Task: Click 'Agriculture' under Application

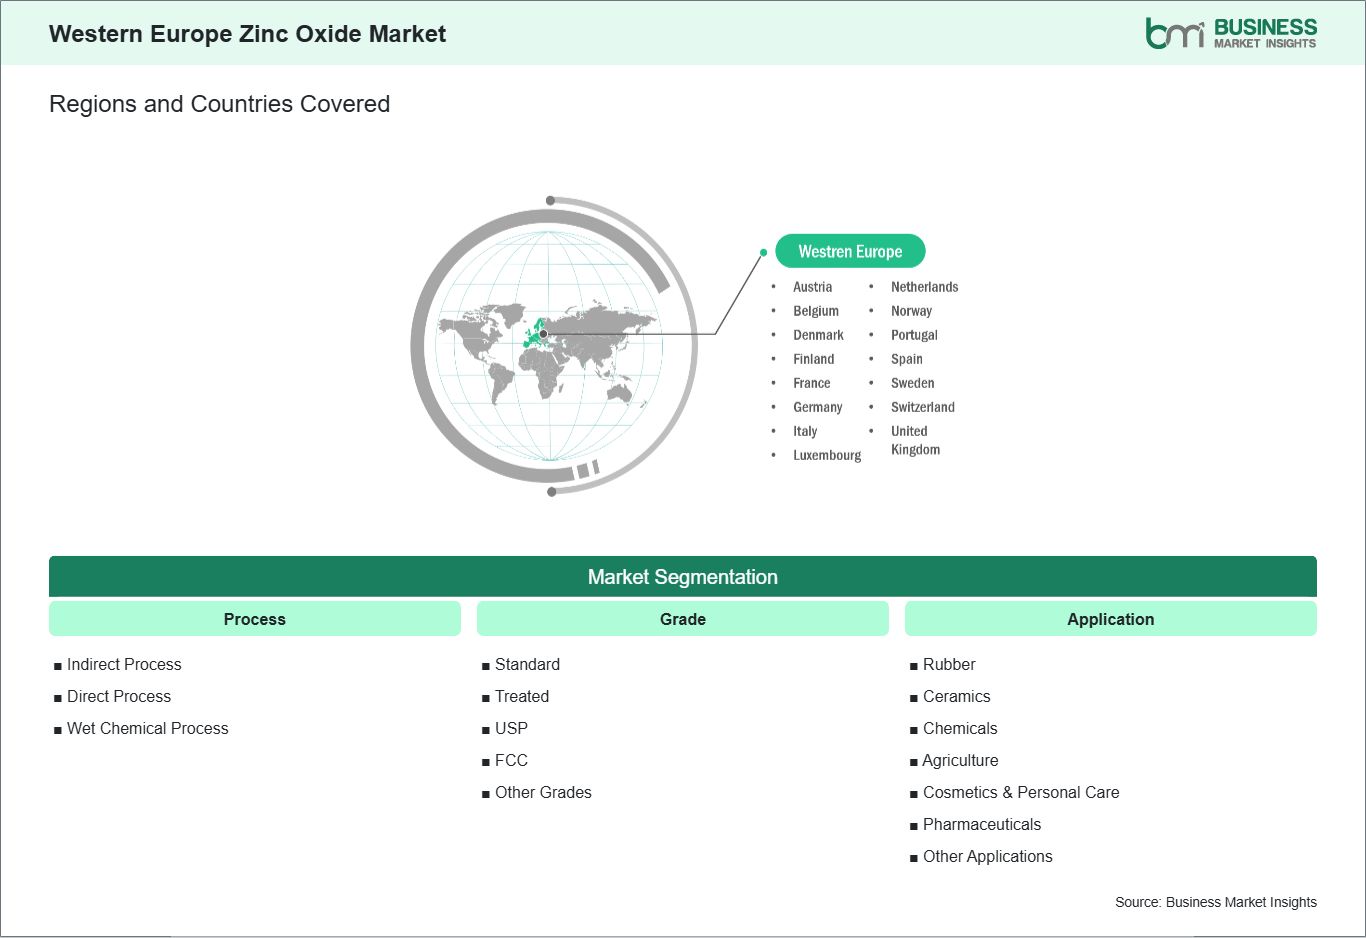Action: (x=960, y=760)
